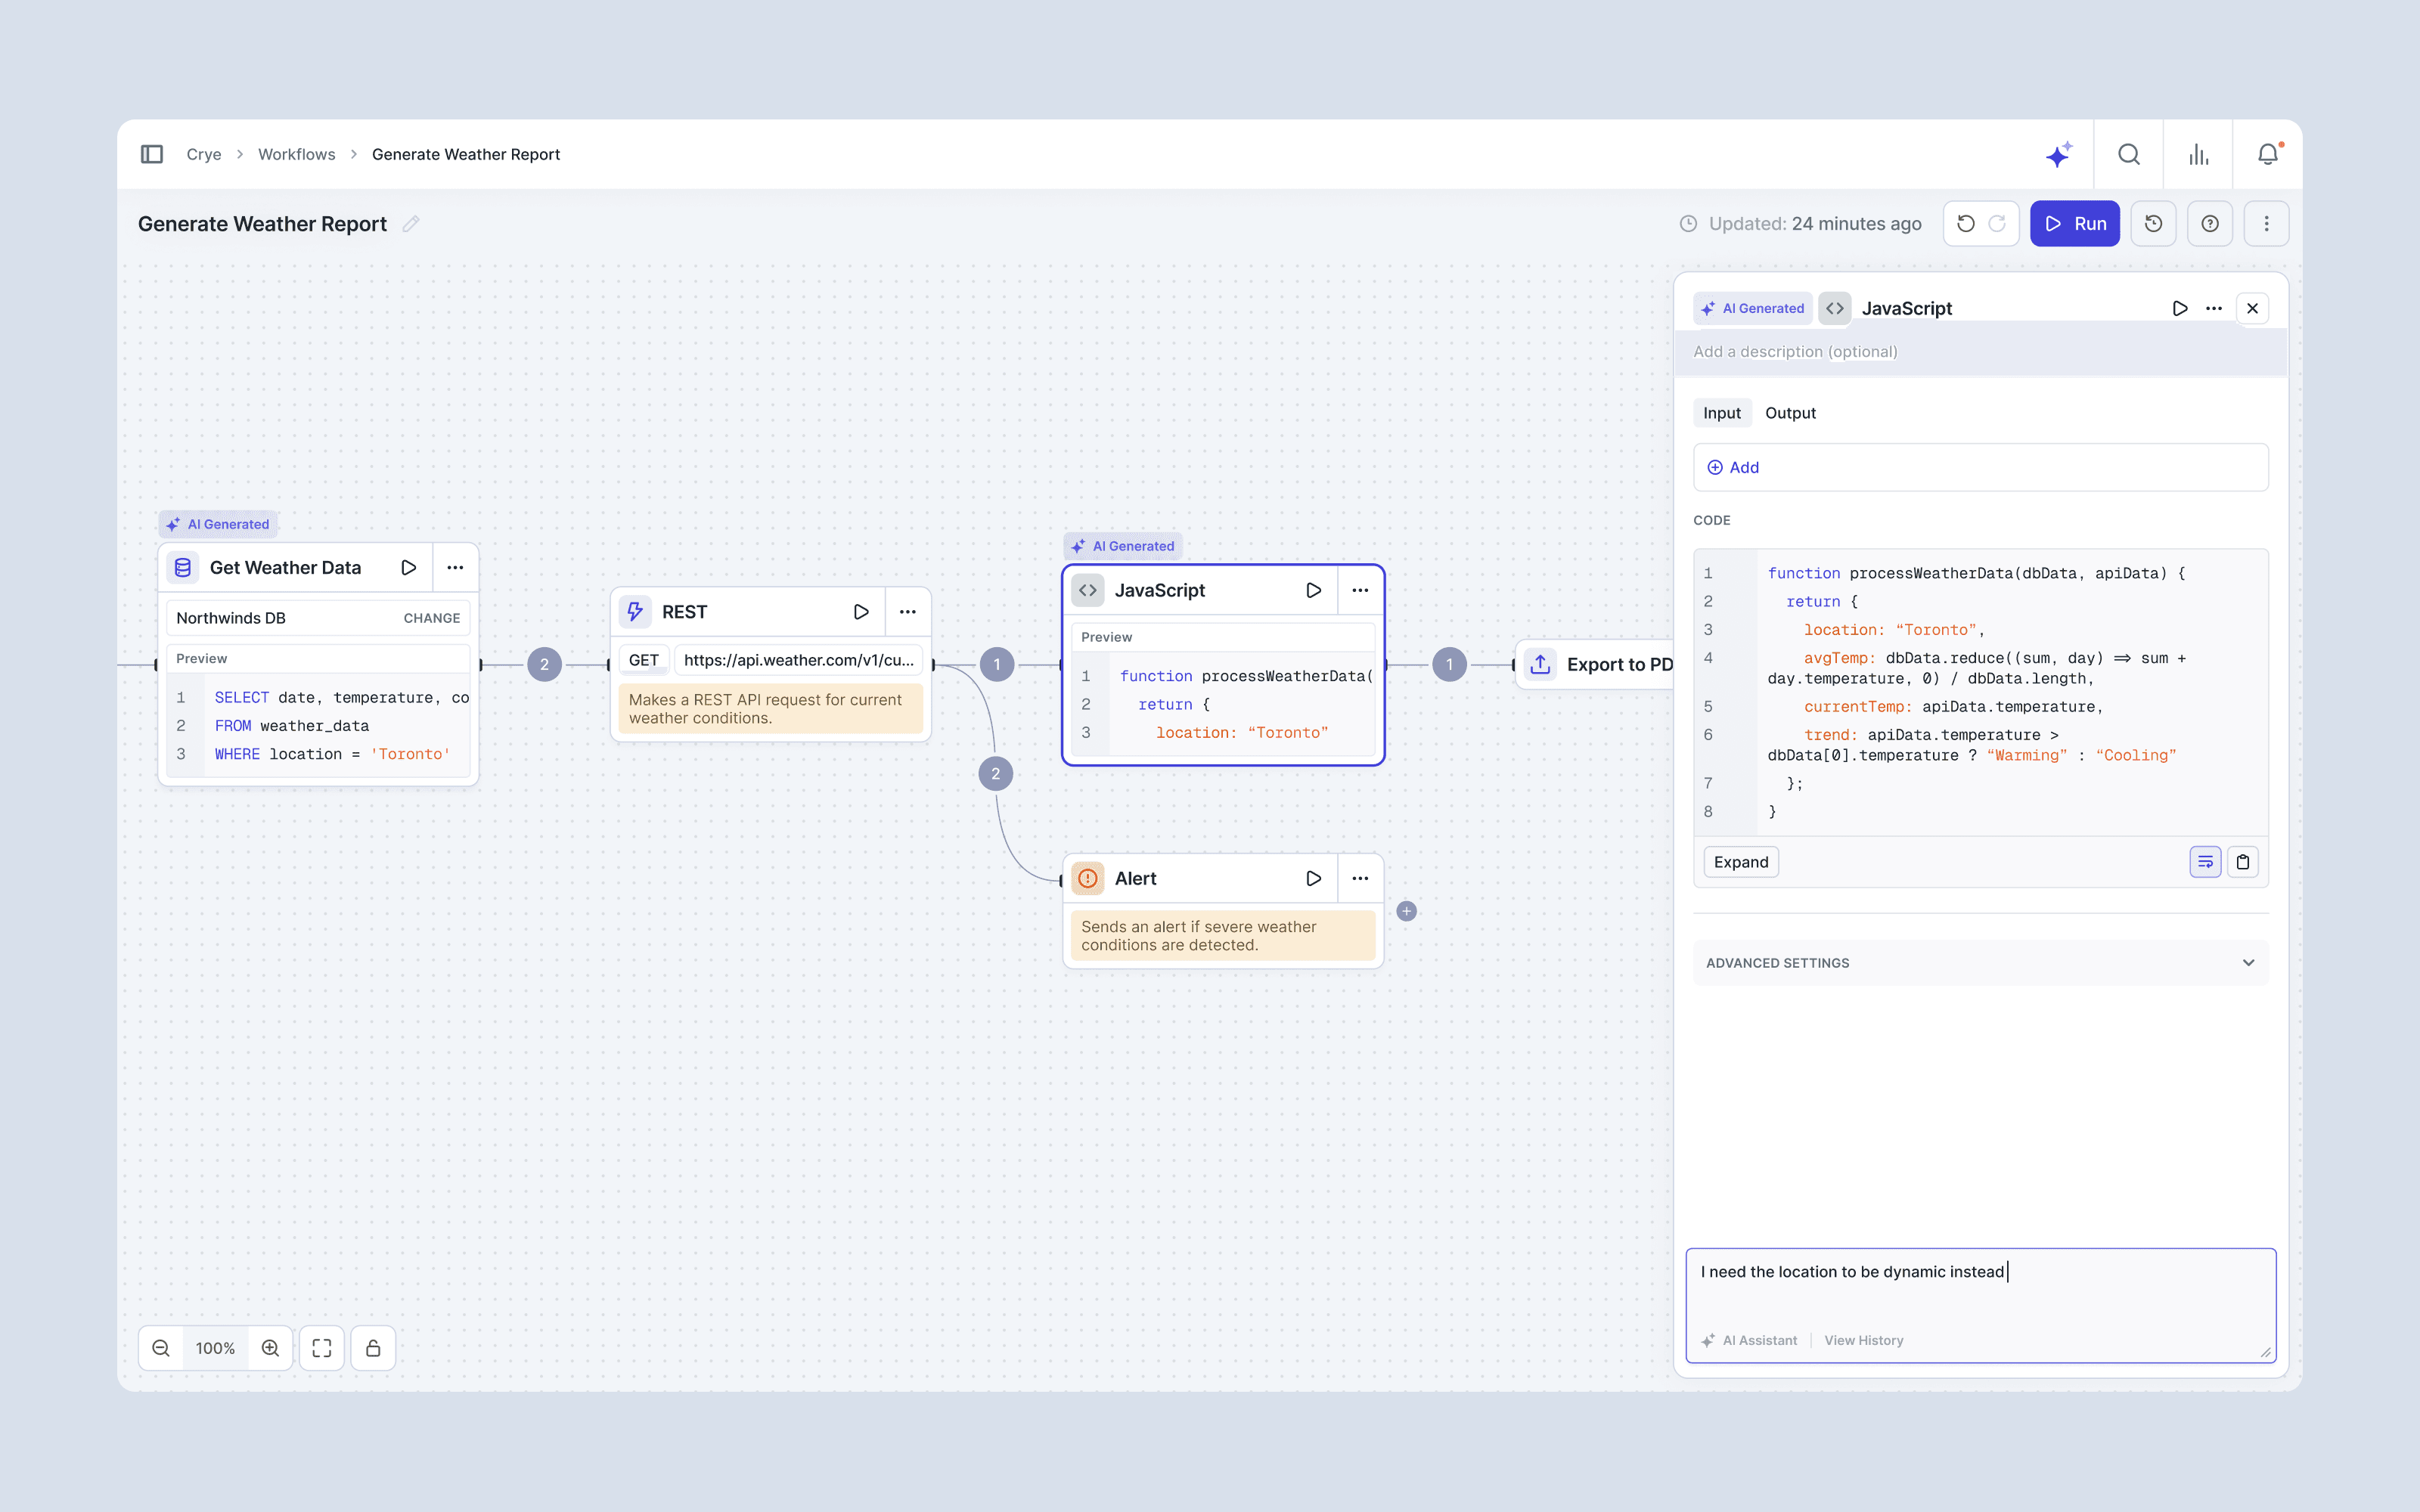The image size is (2420, 1512).
Task: Toggle the canvas lock icon
Action: coord(373,1348)
